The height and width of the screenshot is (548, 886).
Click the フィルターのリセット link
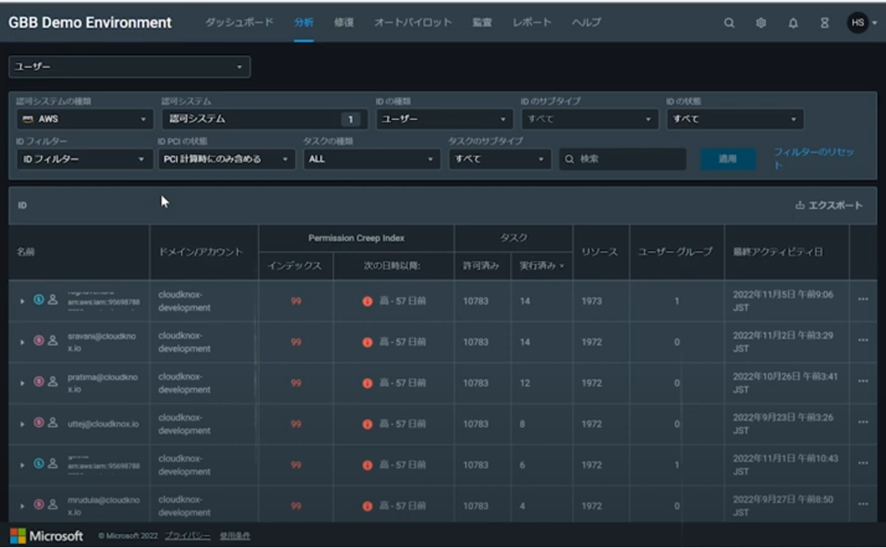[x=813, y=158]
